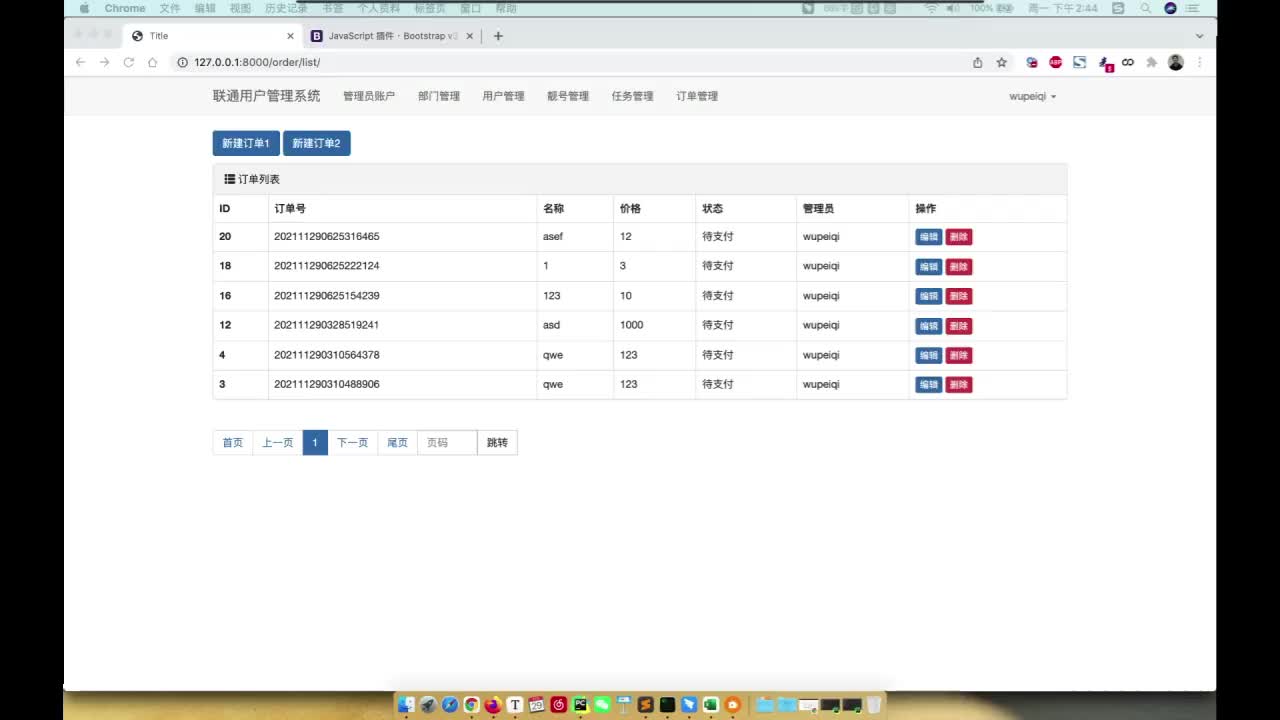This screenshot has height=720, width=1280.
Task: Delete order with ID 16
Action: click(959, 296)
